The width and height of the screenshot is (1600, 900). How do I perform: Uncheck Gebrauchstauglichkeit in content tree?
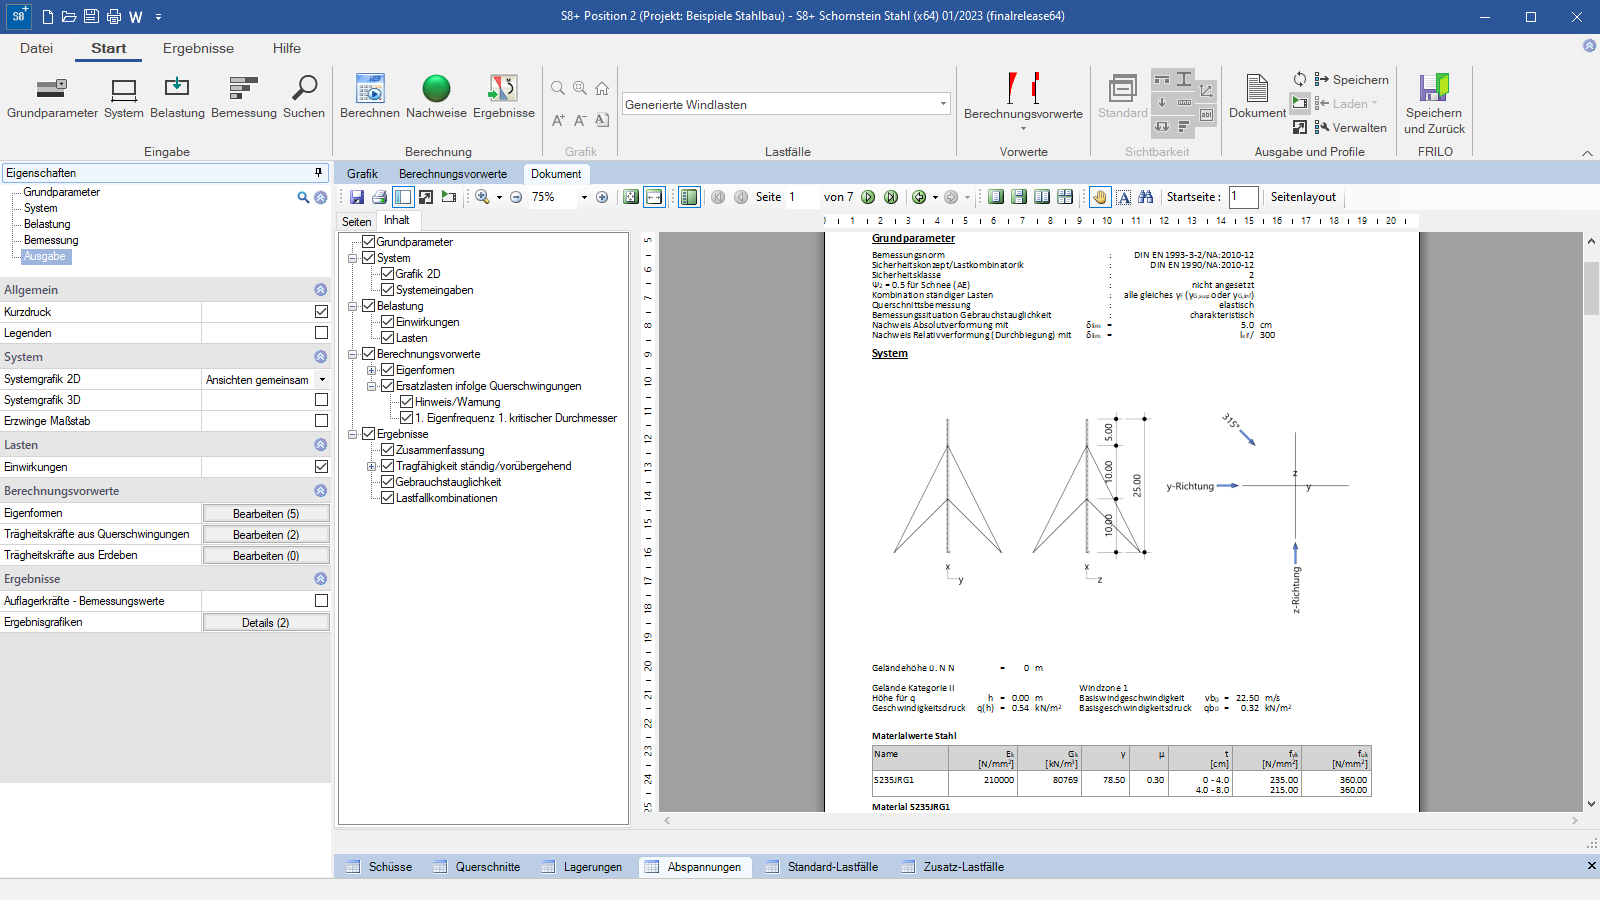pyautogui.click(x=388, y=482)
